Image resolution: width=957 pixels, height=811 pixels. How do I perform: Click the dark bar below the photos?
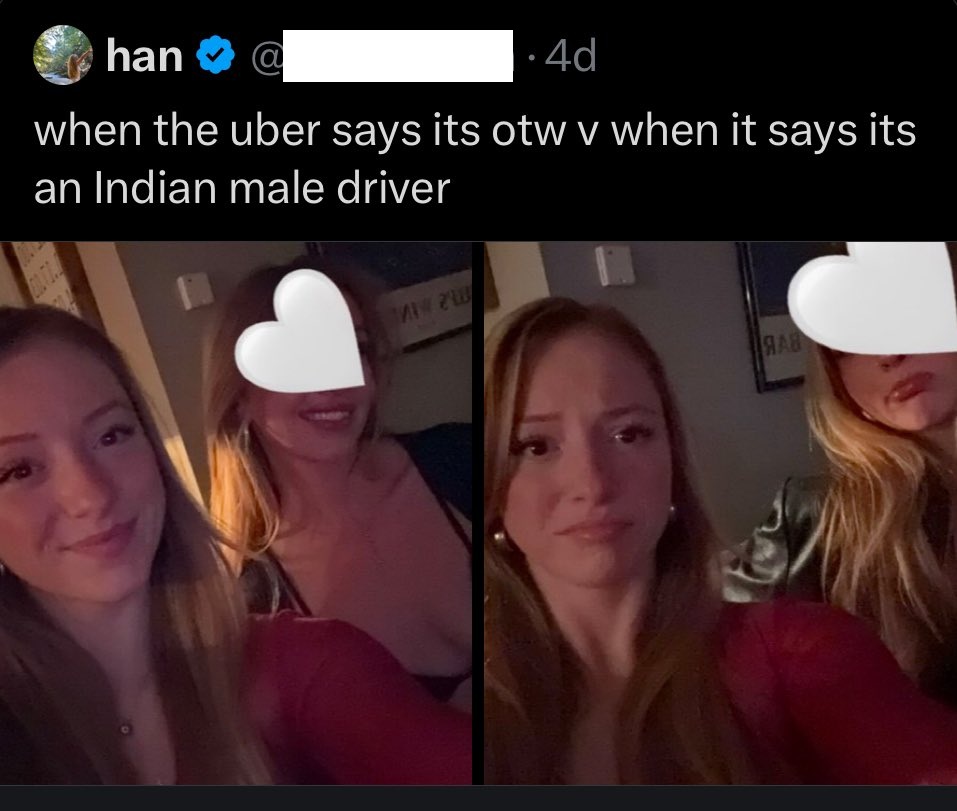click(478, 798)
